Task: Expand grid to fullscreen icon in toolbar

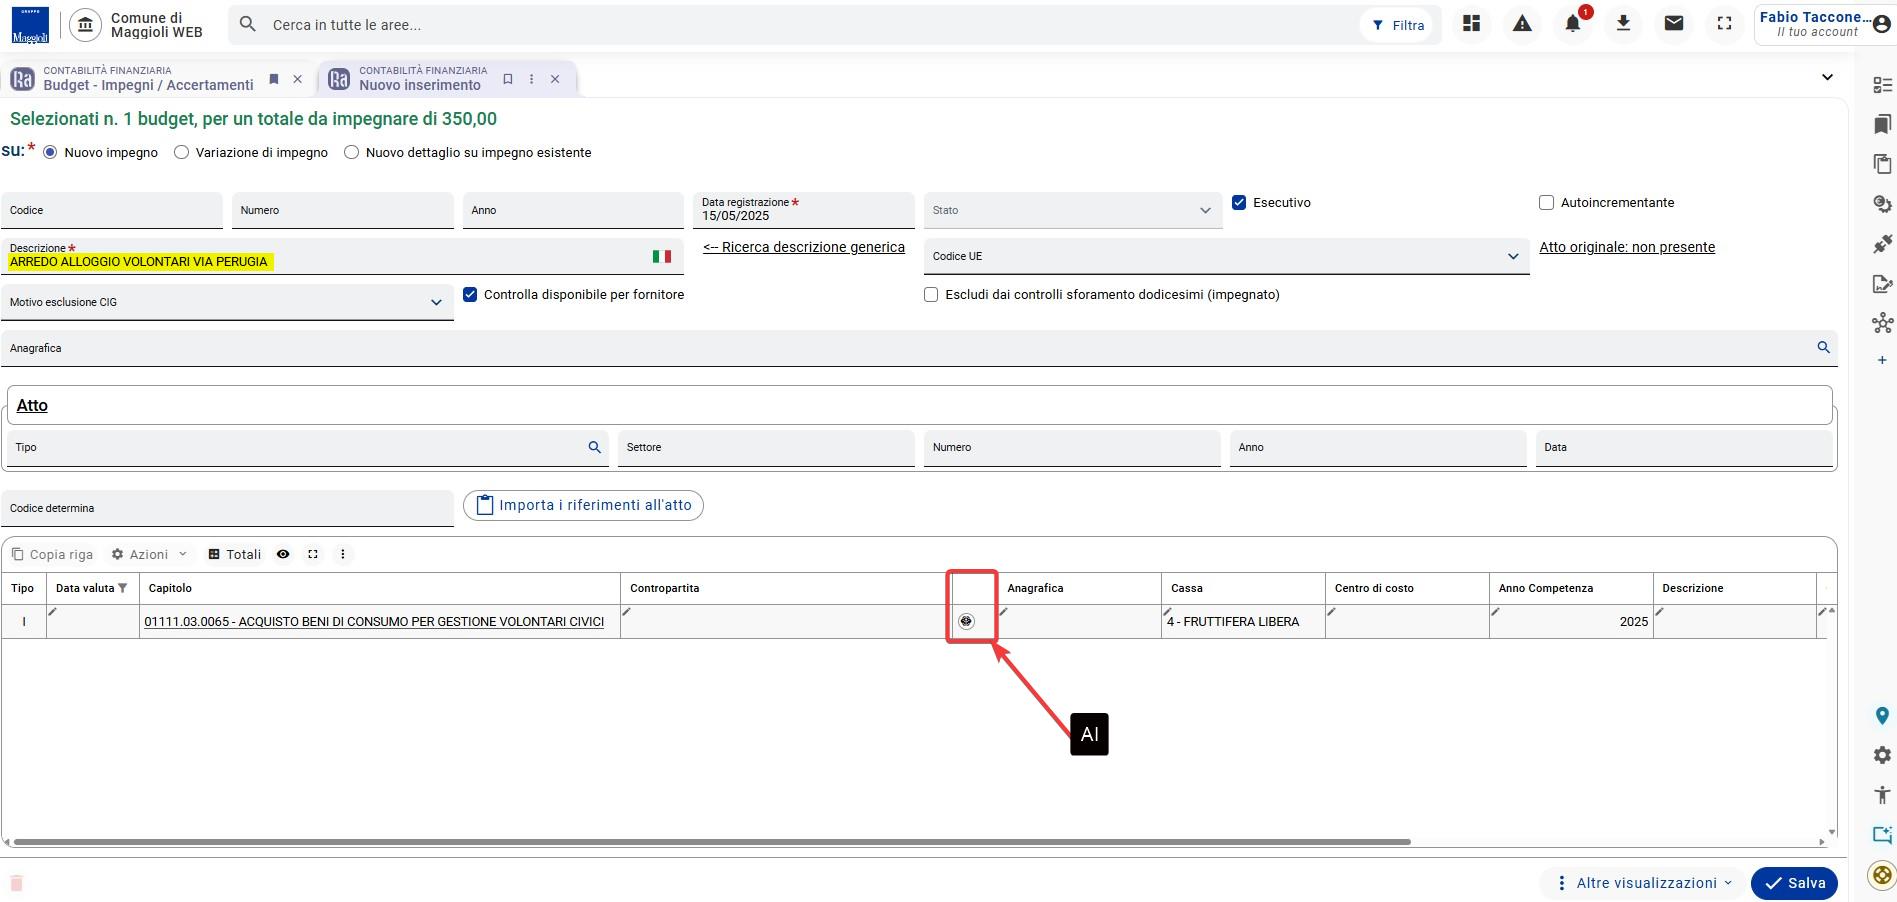Action: [313, 554]
